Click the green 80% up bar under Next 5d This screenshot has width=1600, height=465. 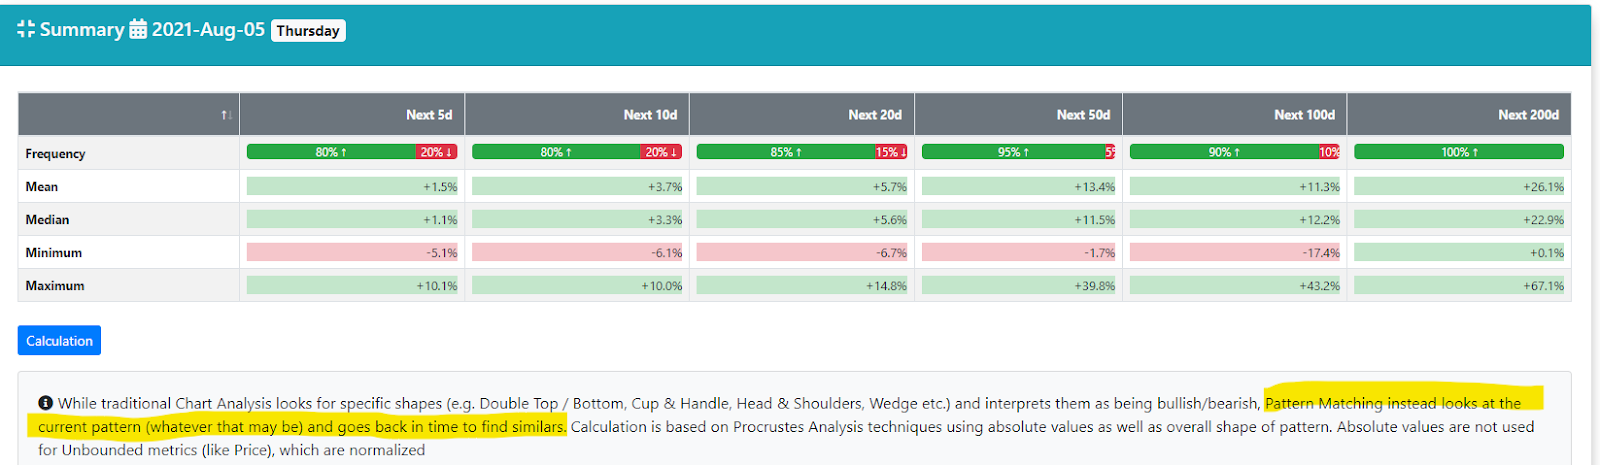click(331, 152)
